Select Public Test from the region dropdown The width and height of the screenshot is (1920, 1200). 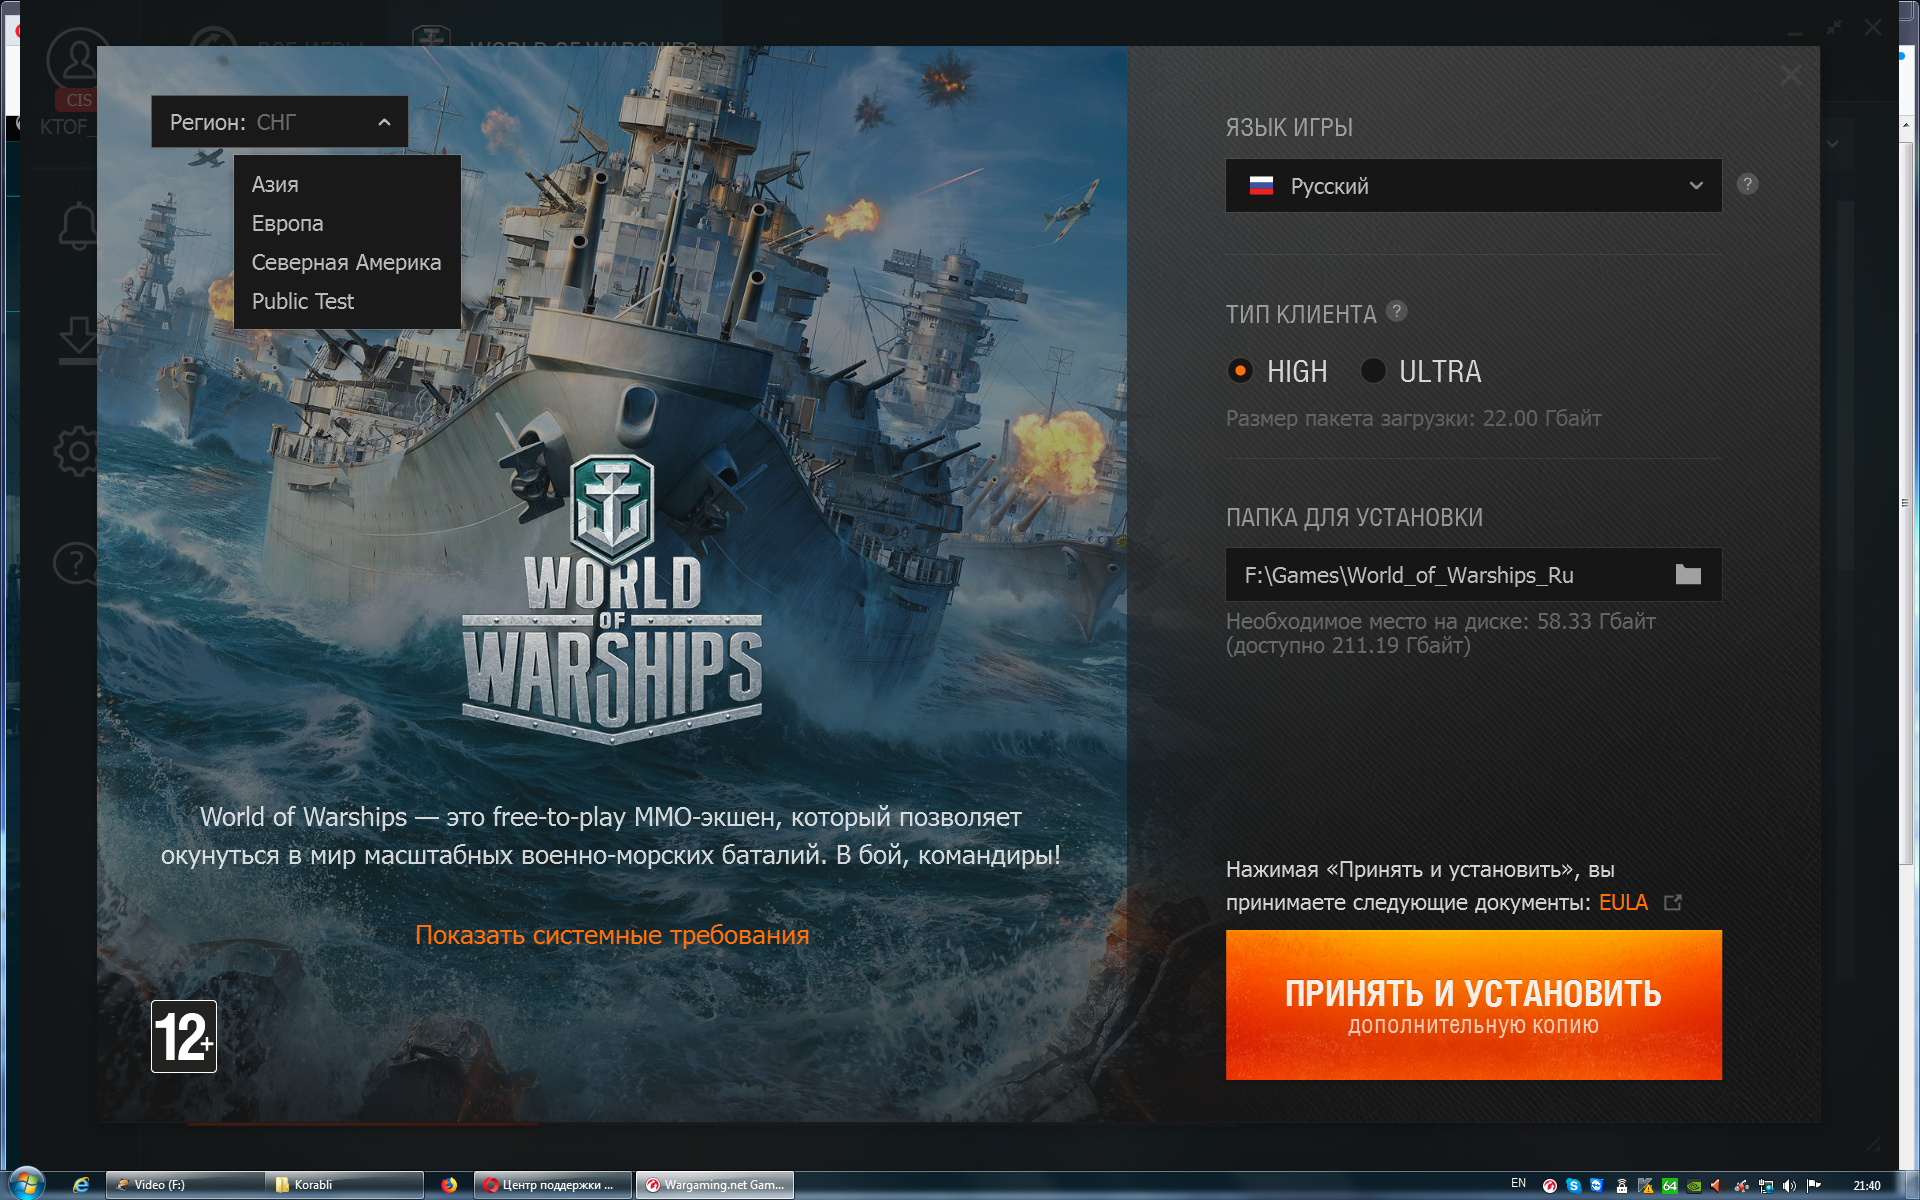click(303, 301)
